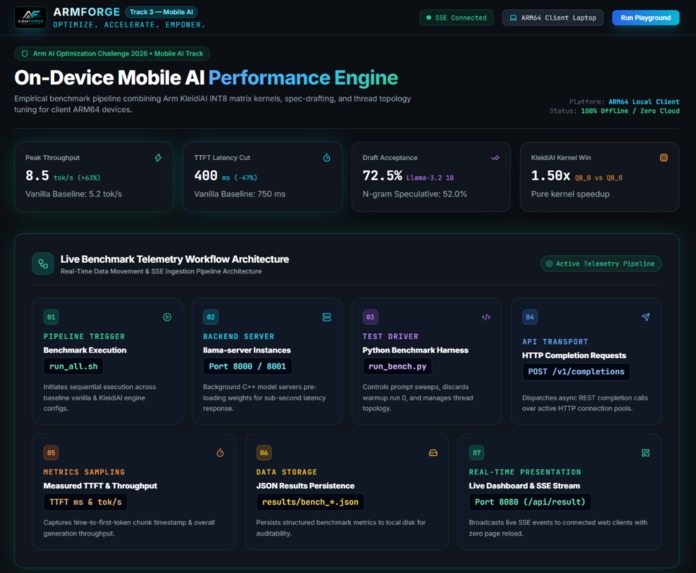The width and height of the screenshot is (696, 573).
Task: Click the chip icon on KleidiAI Kernel Win card
Action: point(664,158)
